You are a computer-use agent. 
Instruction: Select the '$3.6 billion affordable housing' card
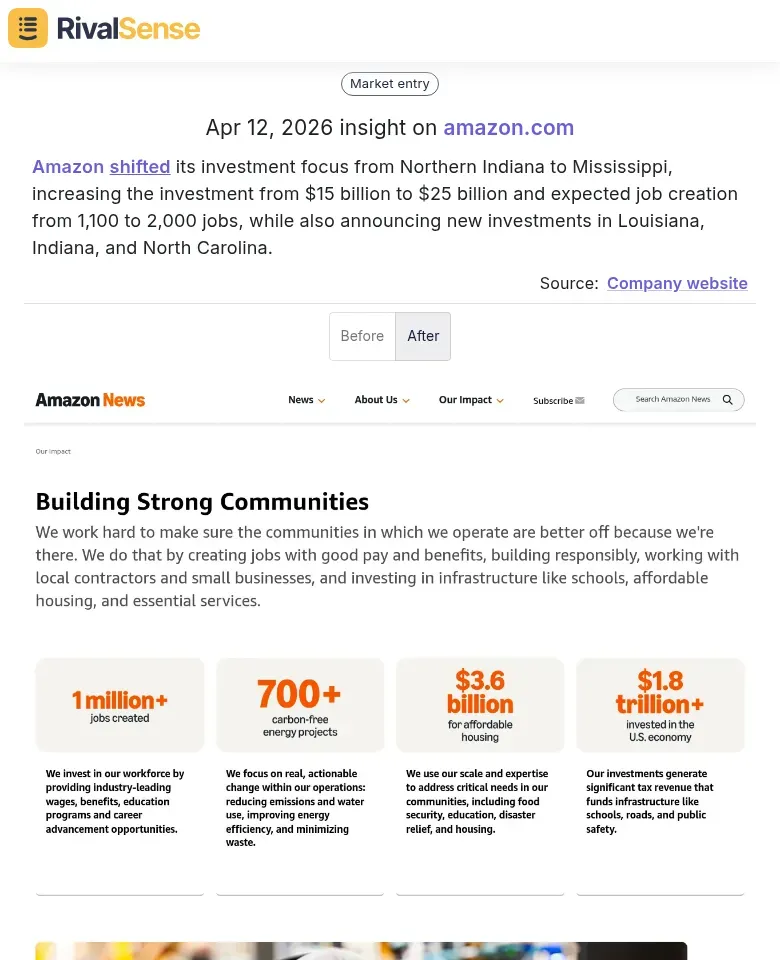480,704
